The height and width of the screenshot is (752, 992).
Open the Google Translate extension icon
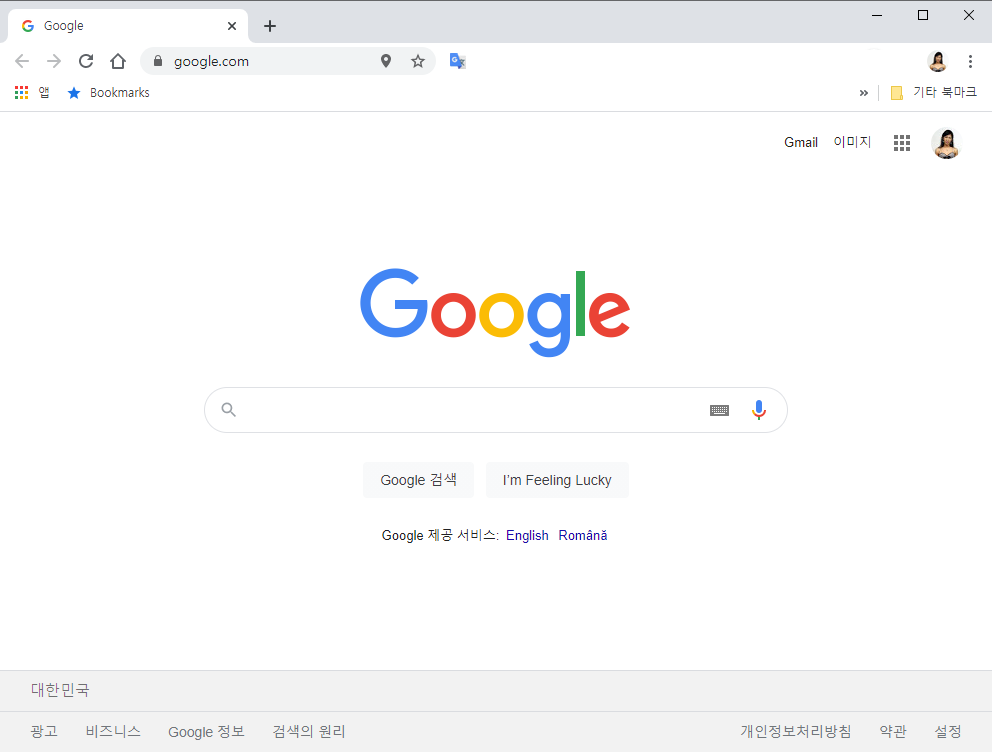coord(457,61)
